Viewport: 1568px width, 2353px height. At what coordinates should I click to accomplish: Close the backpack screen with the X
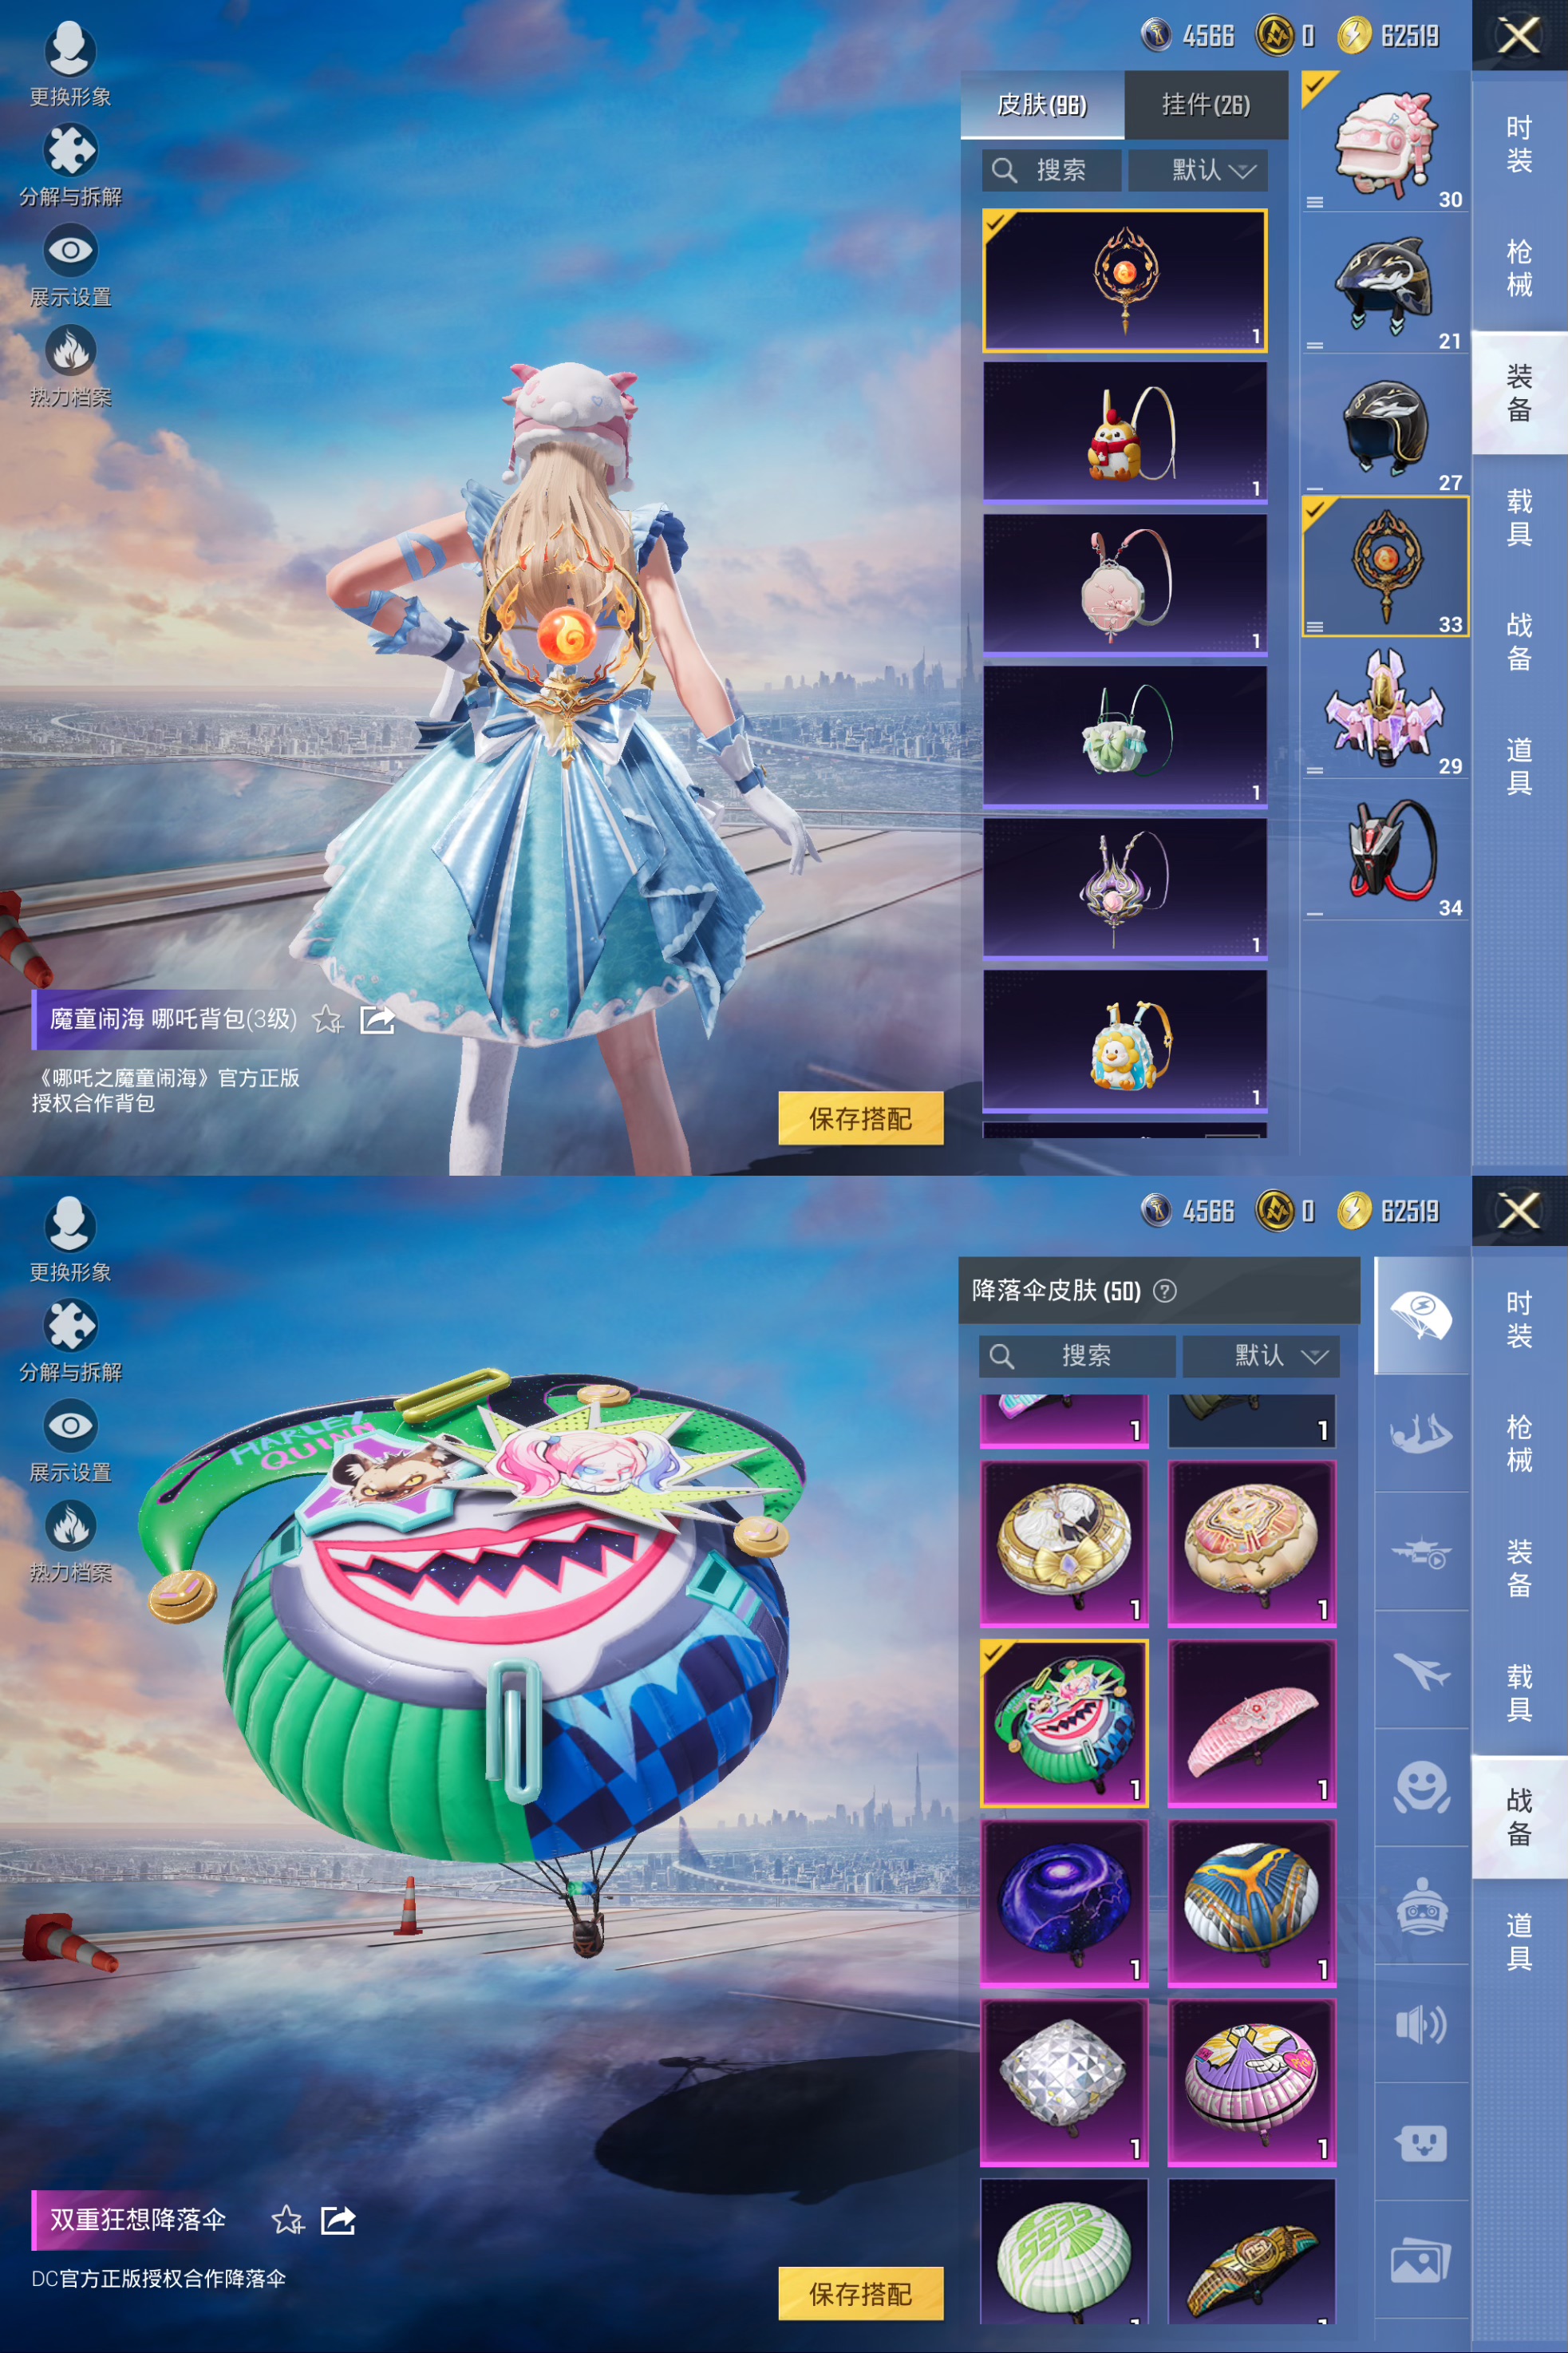coord(1519,35)
